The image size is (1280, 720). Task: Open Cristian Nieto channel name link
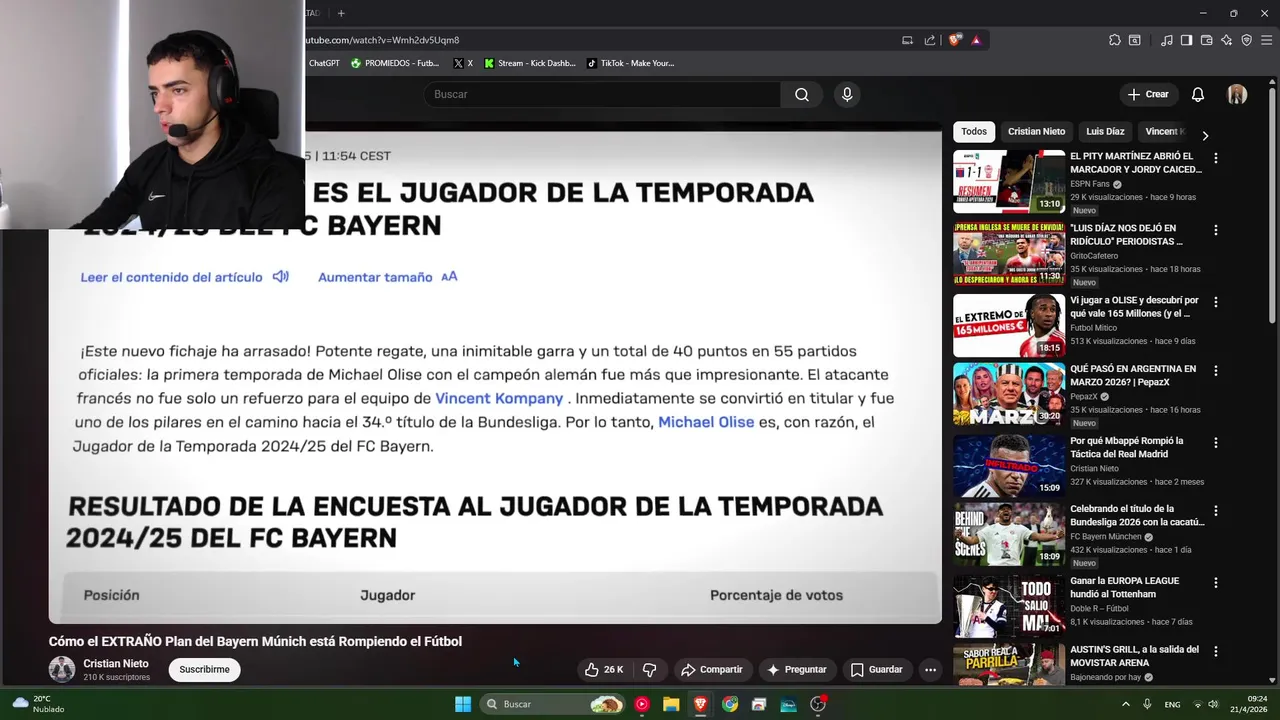(116, 664)
